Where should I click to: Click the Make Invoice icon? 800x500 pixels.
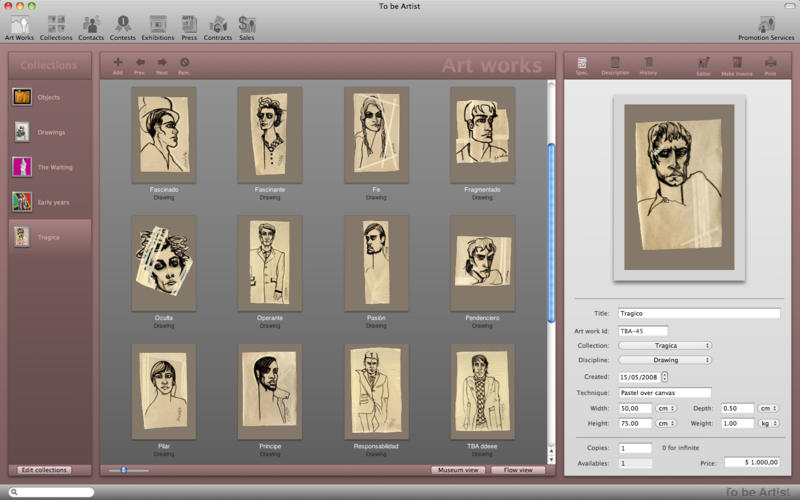[x=736, y=64]
